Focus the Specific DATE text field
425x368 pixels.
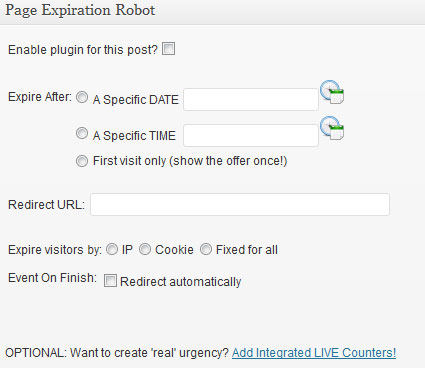point(251,99)
